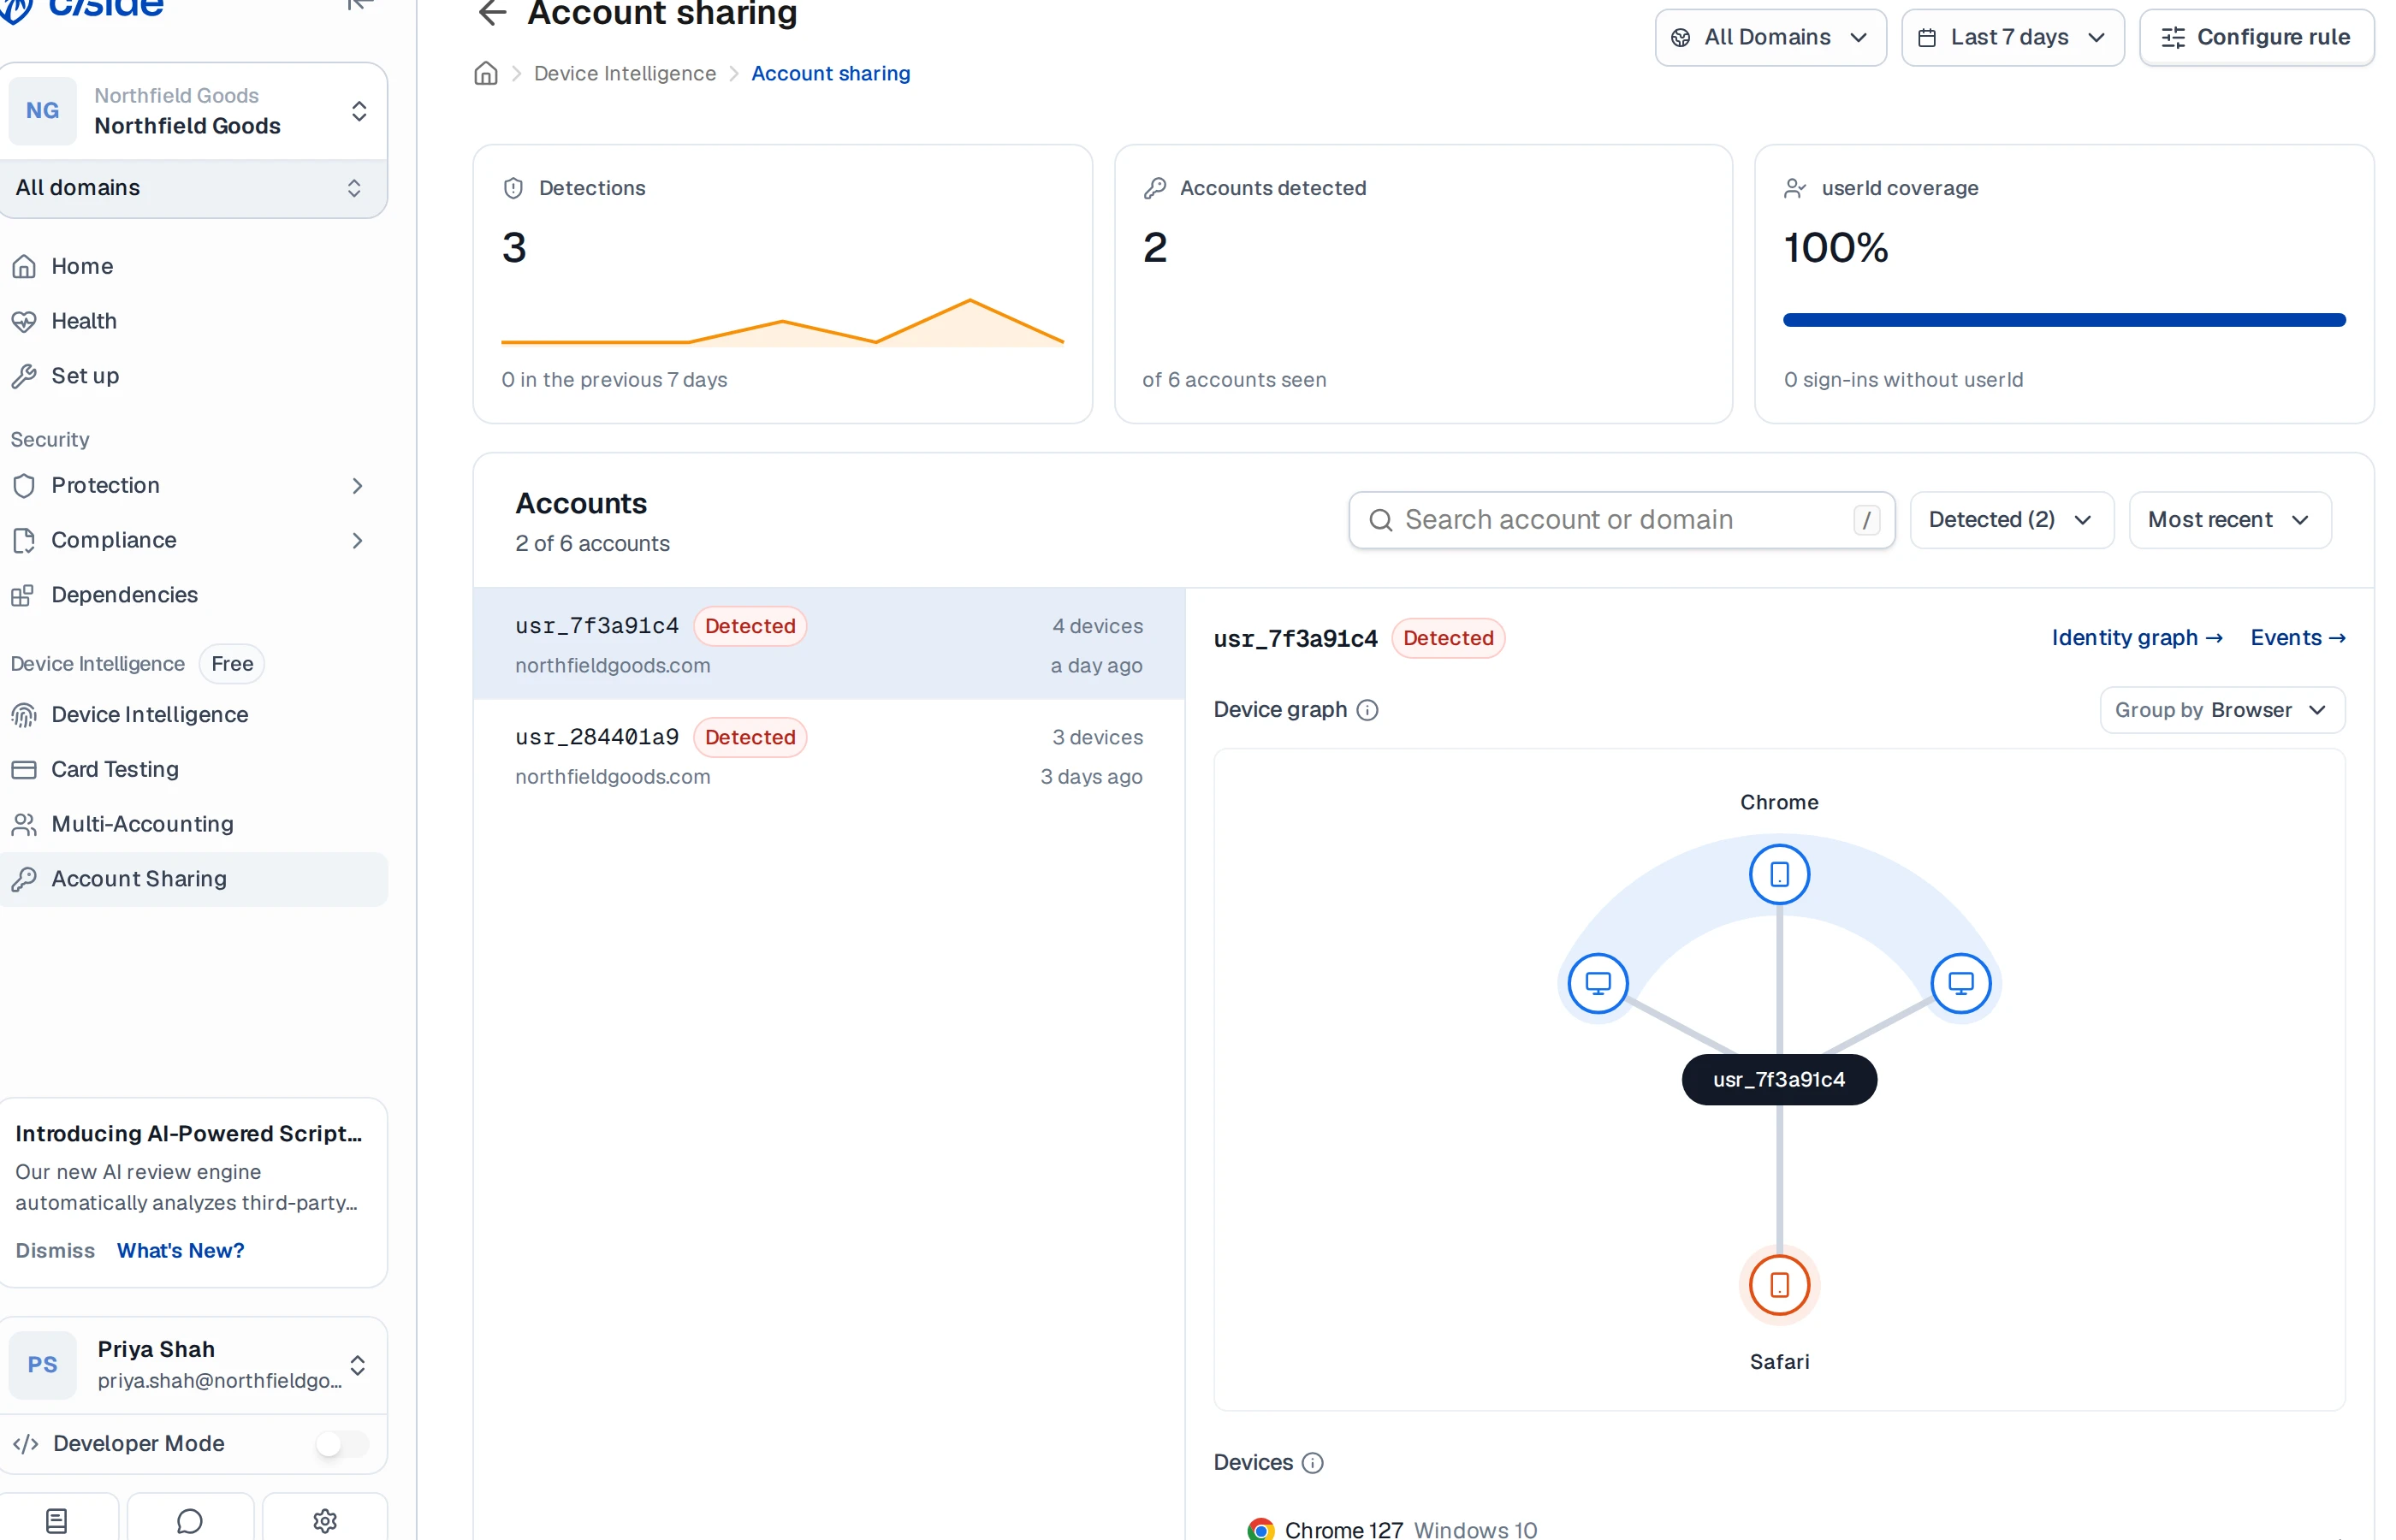The width and height of the screenshot is (2396, 1540).
Task: Open Set up in sidebar
Action: point(193,376)
